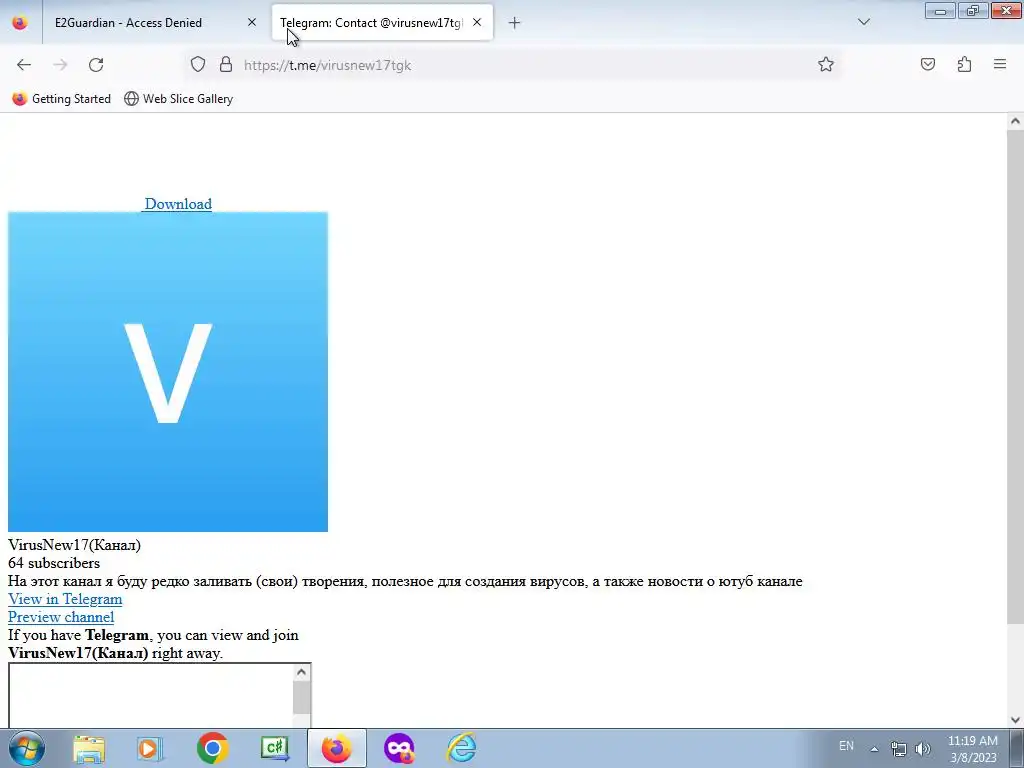Viewport: 1024px width, 768px height.
Task: Click inside the embedded frame box
Action: click(150, 696)
